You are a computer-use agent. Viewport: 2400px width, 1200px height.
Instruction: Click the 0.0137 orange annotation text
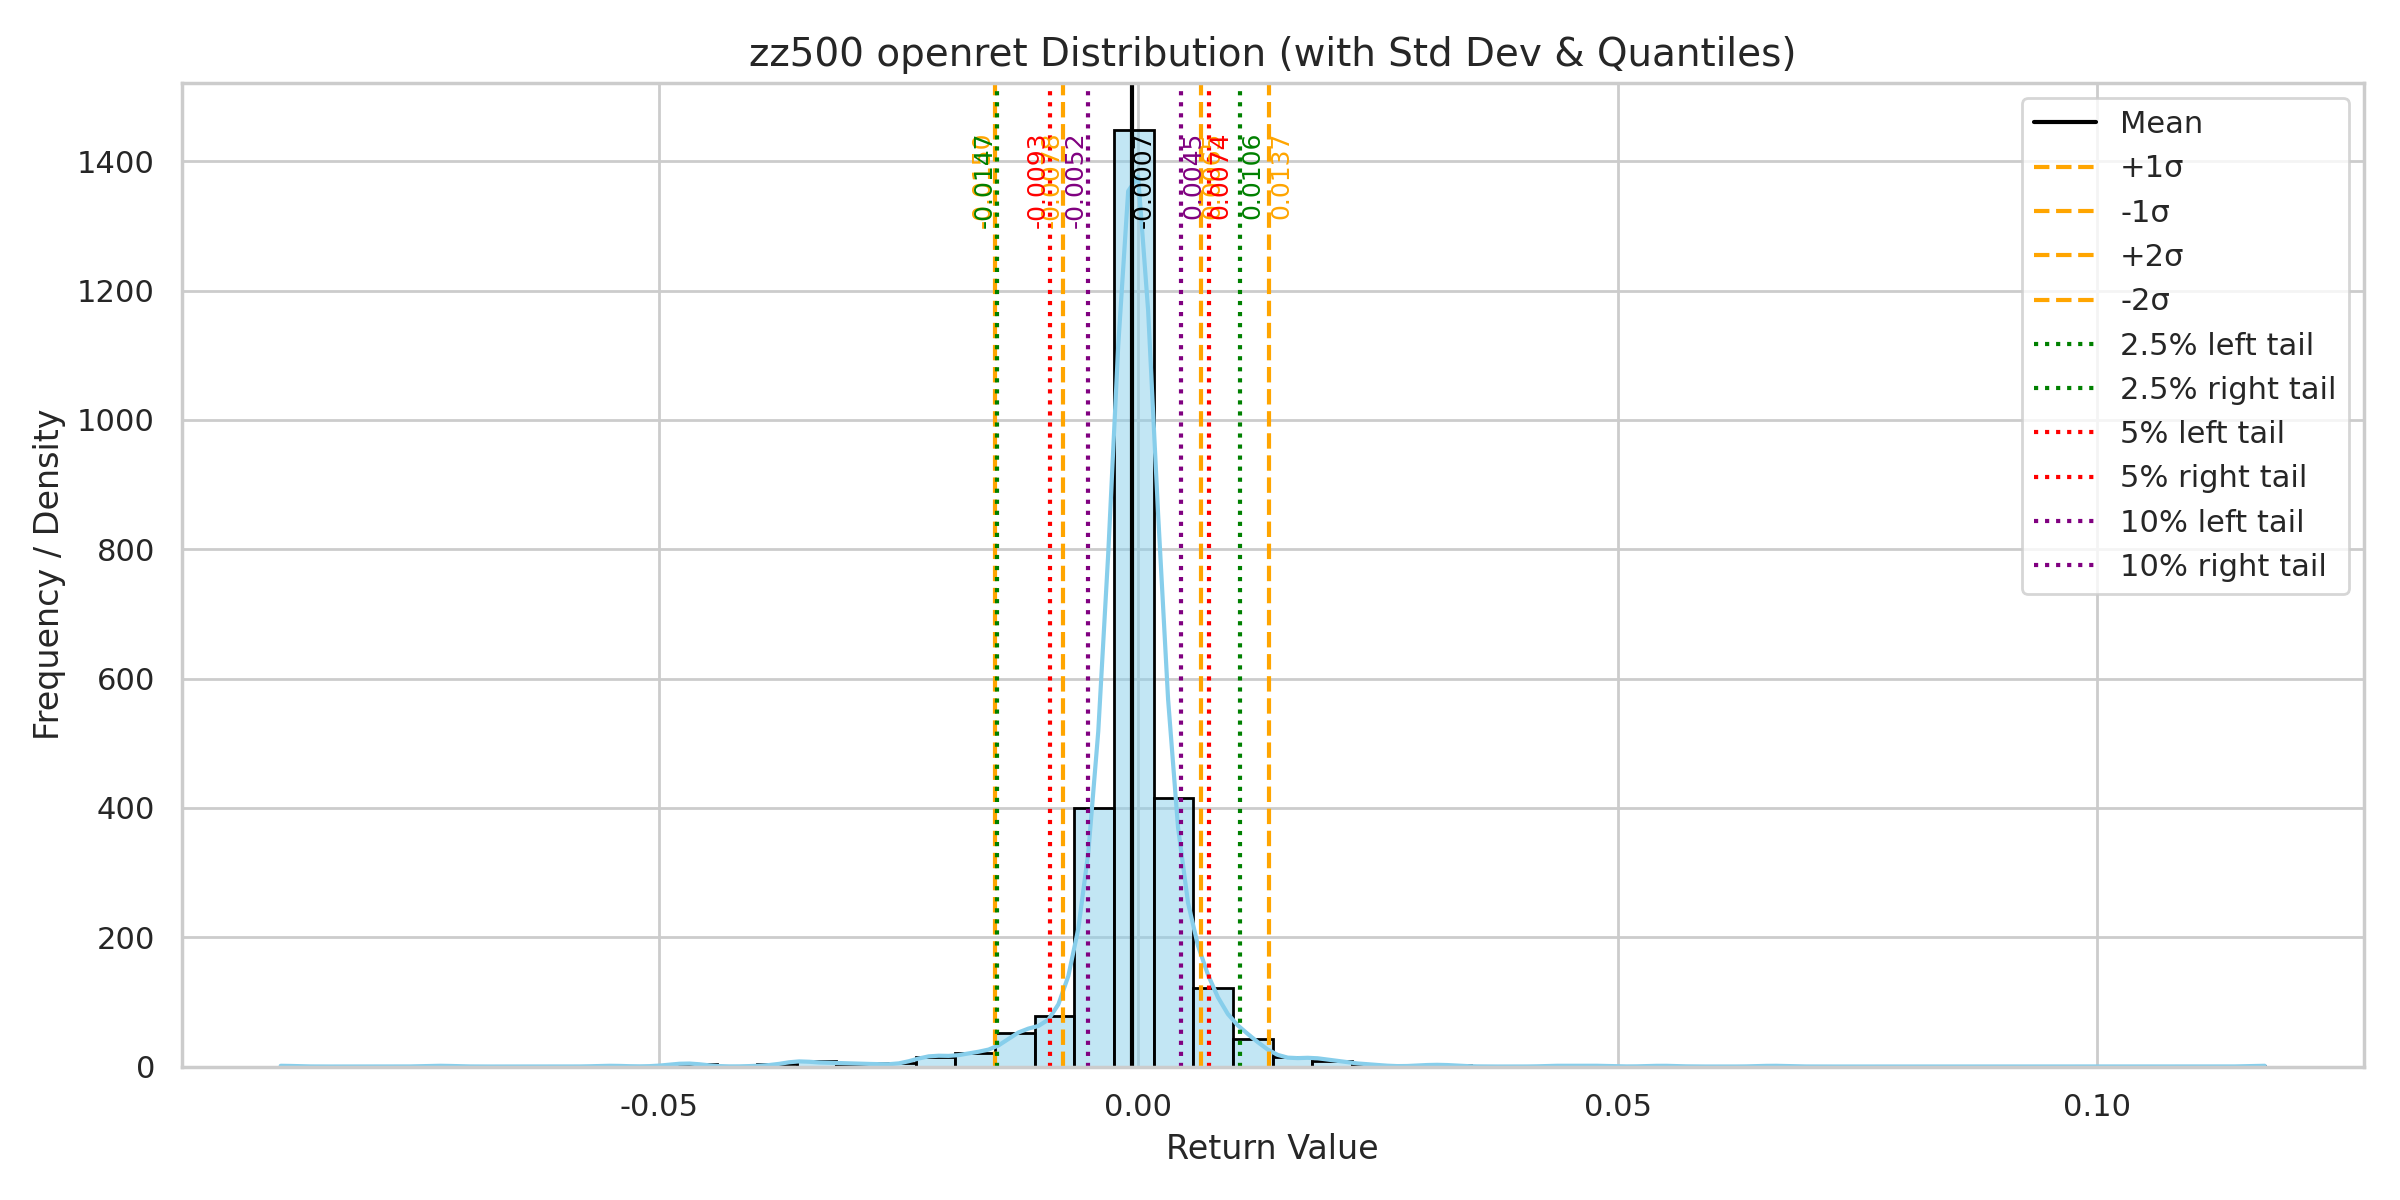pyautogui.click(x=1281, y=178)
